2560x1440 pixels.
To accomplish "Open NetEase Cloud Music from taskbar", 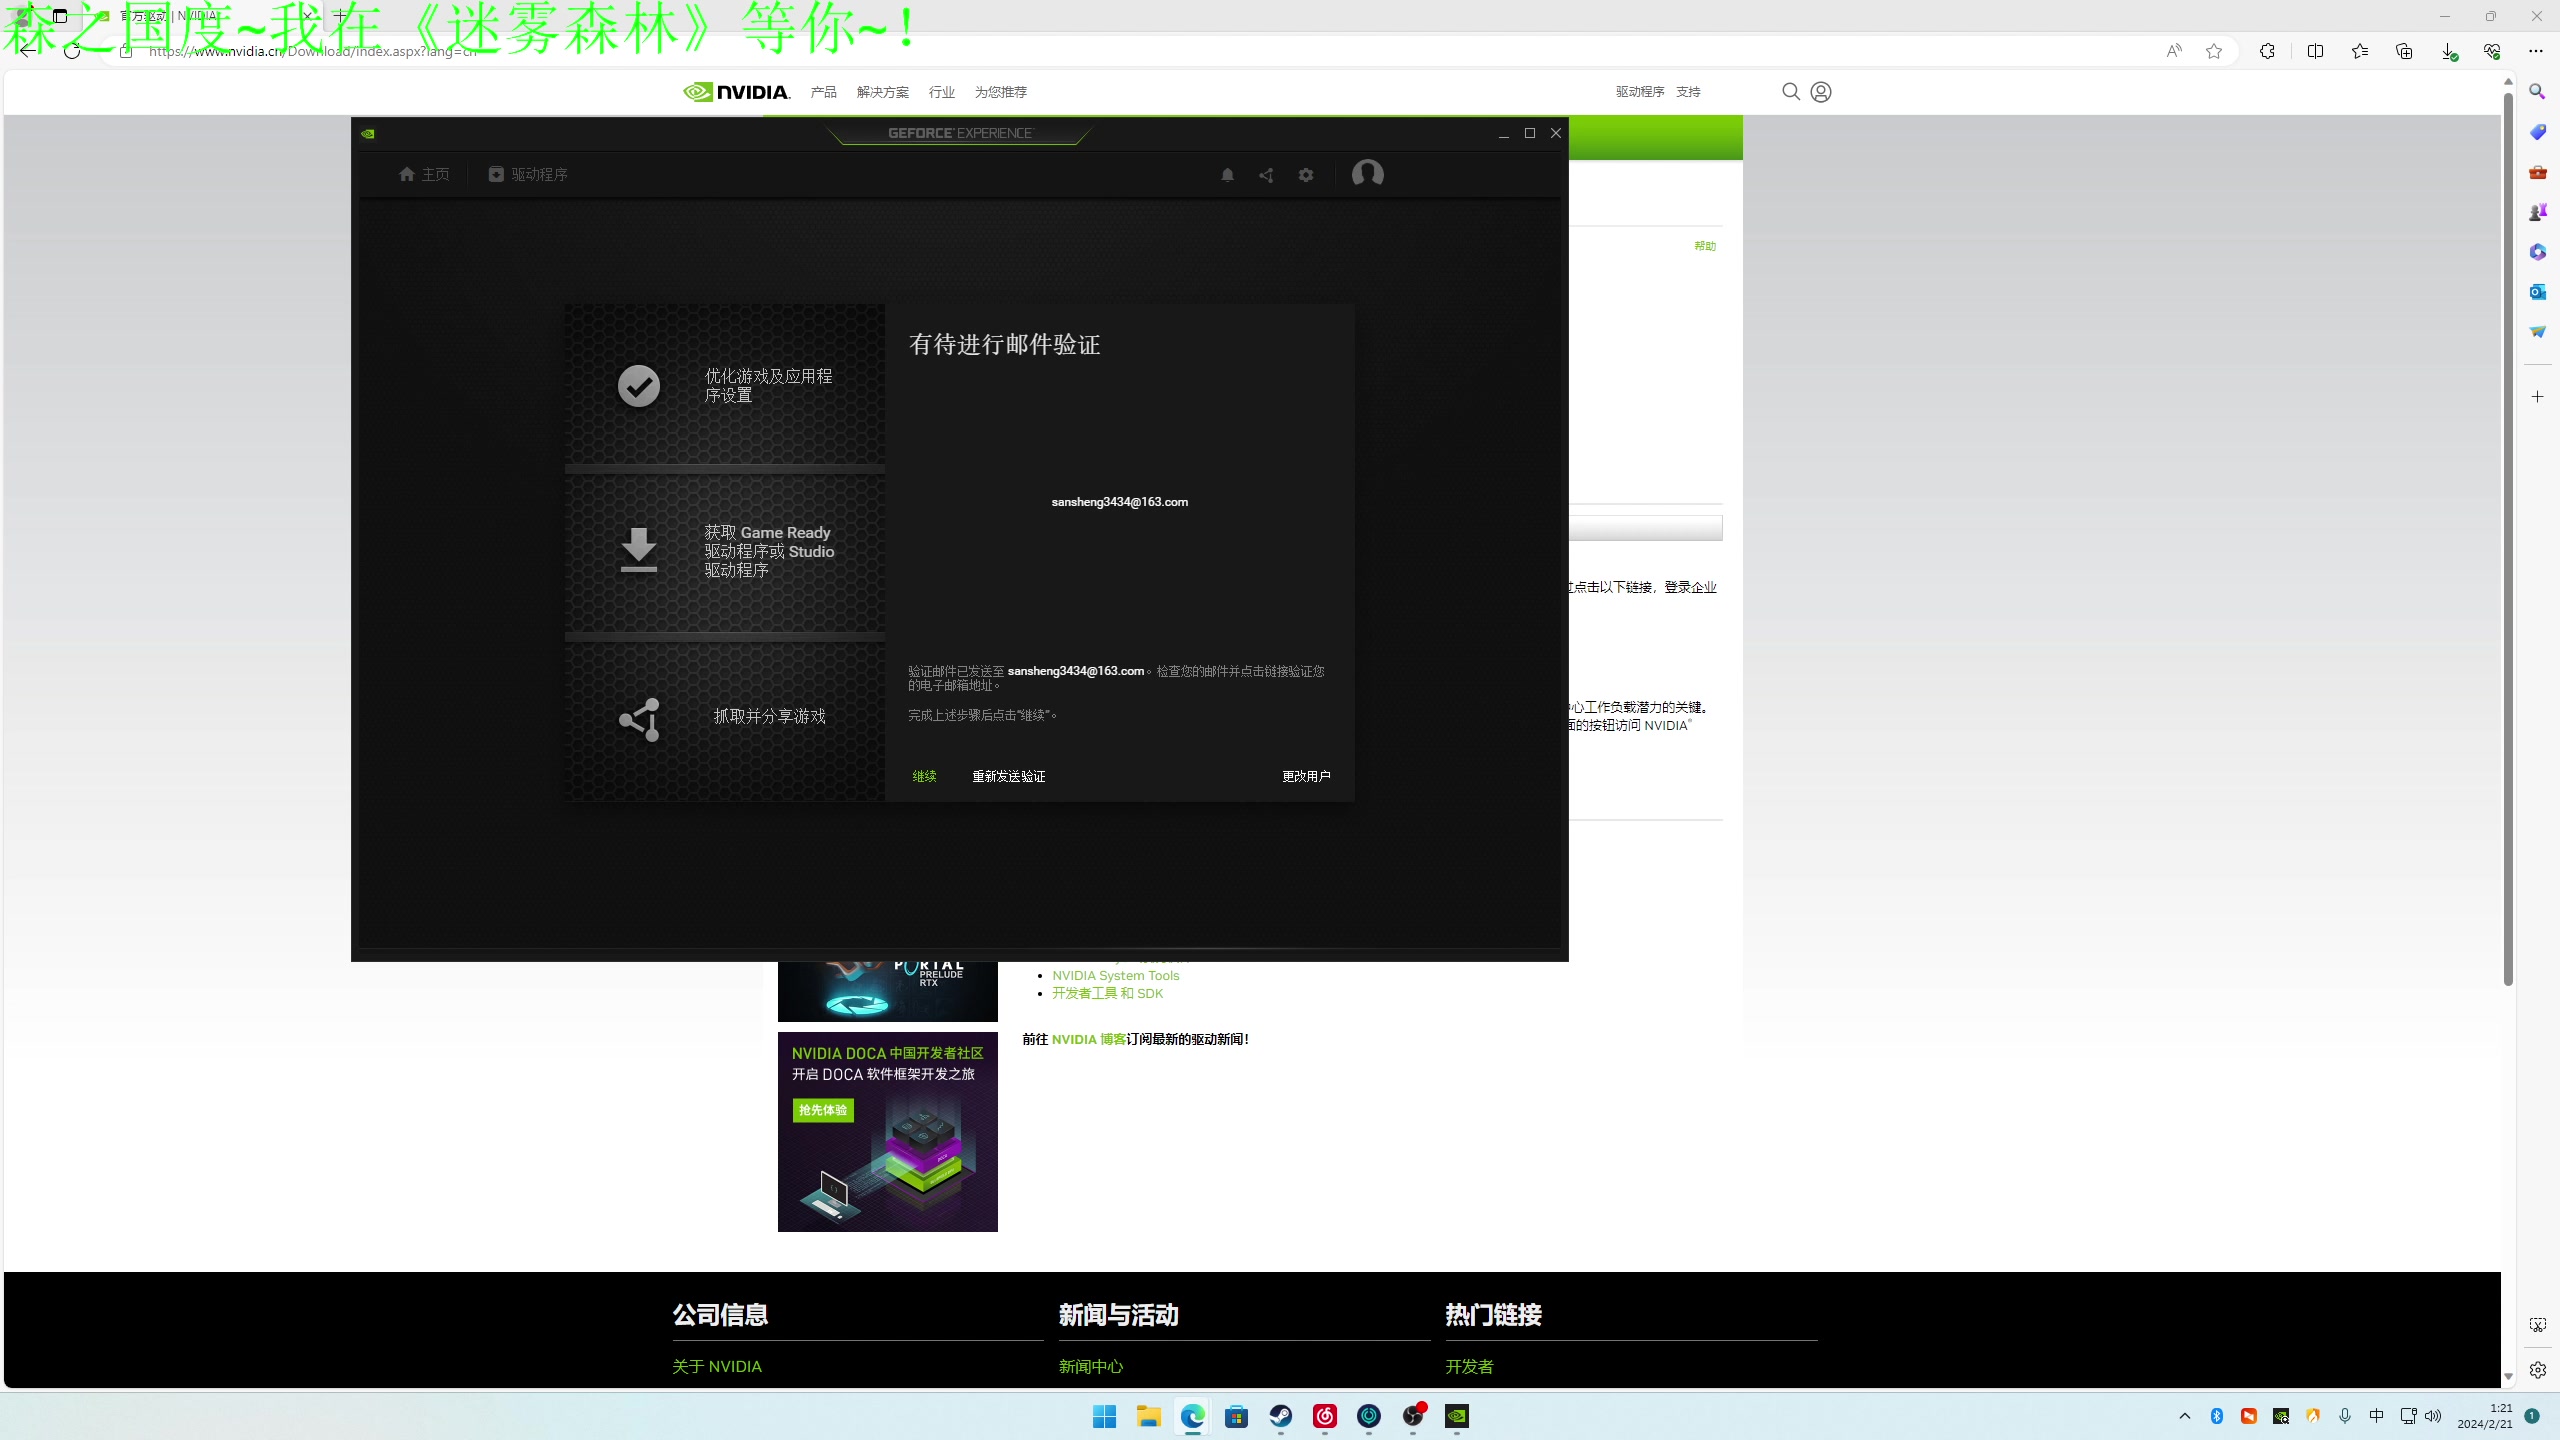I will coord(1324,1416).
